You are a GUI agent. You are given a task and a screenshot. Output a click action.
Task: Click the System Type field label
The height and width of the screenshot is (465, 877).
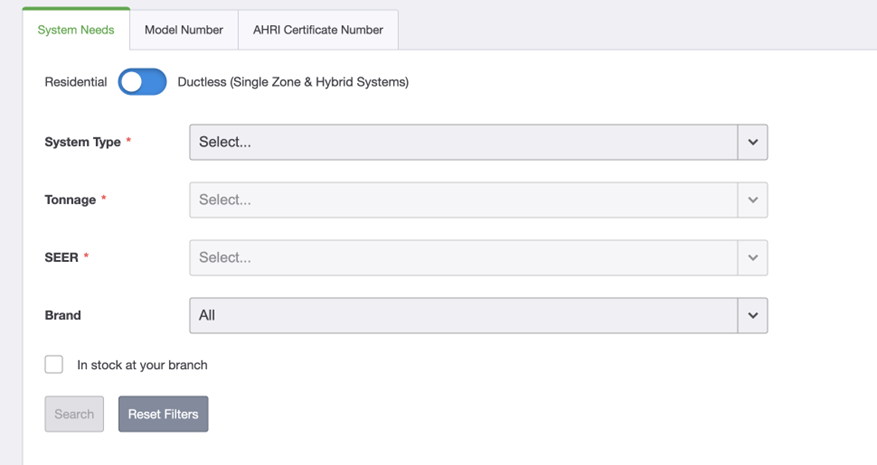[x=83, y=142]
